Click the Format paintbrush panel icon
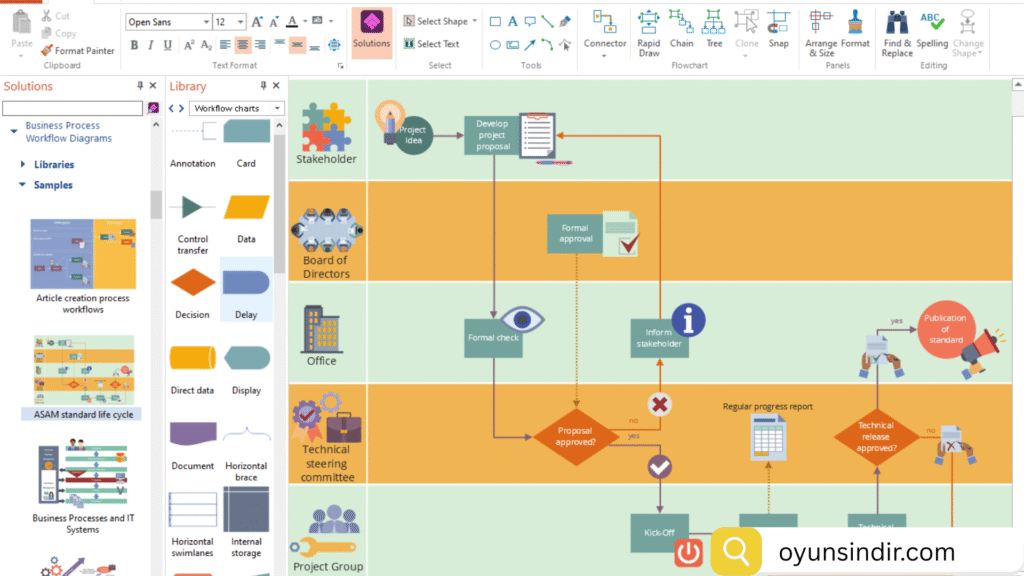This screenshot has width=1024, height=576. click(x=855, y=31)
